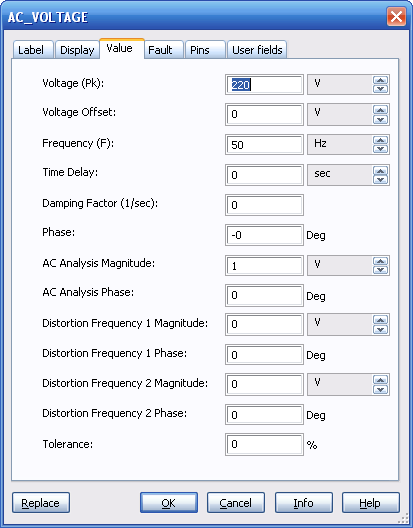Screen dimensions: 413x528
Task: Go to the Fault tab
Action: coord(164,50)
